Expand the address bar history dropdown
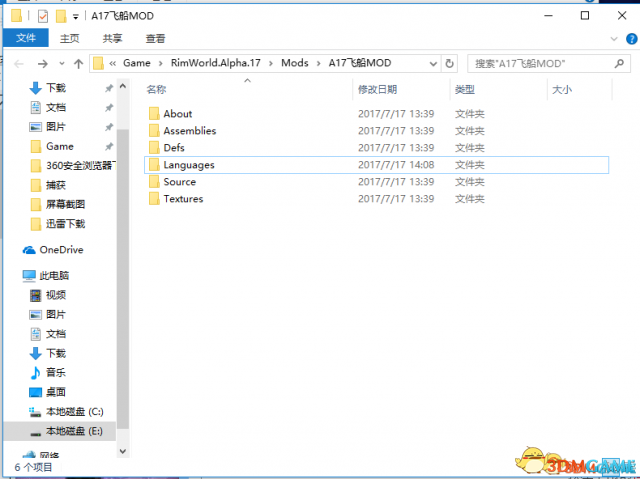The width and height of the screenshot is (640, 479). point(433,64)
